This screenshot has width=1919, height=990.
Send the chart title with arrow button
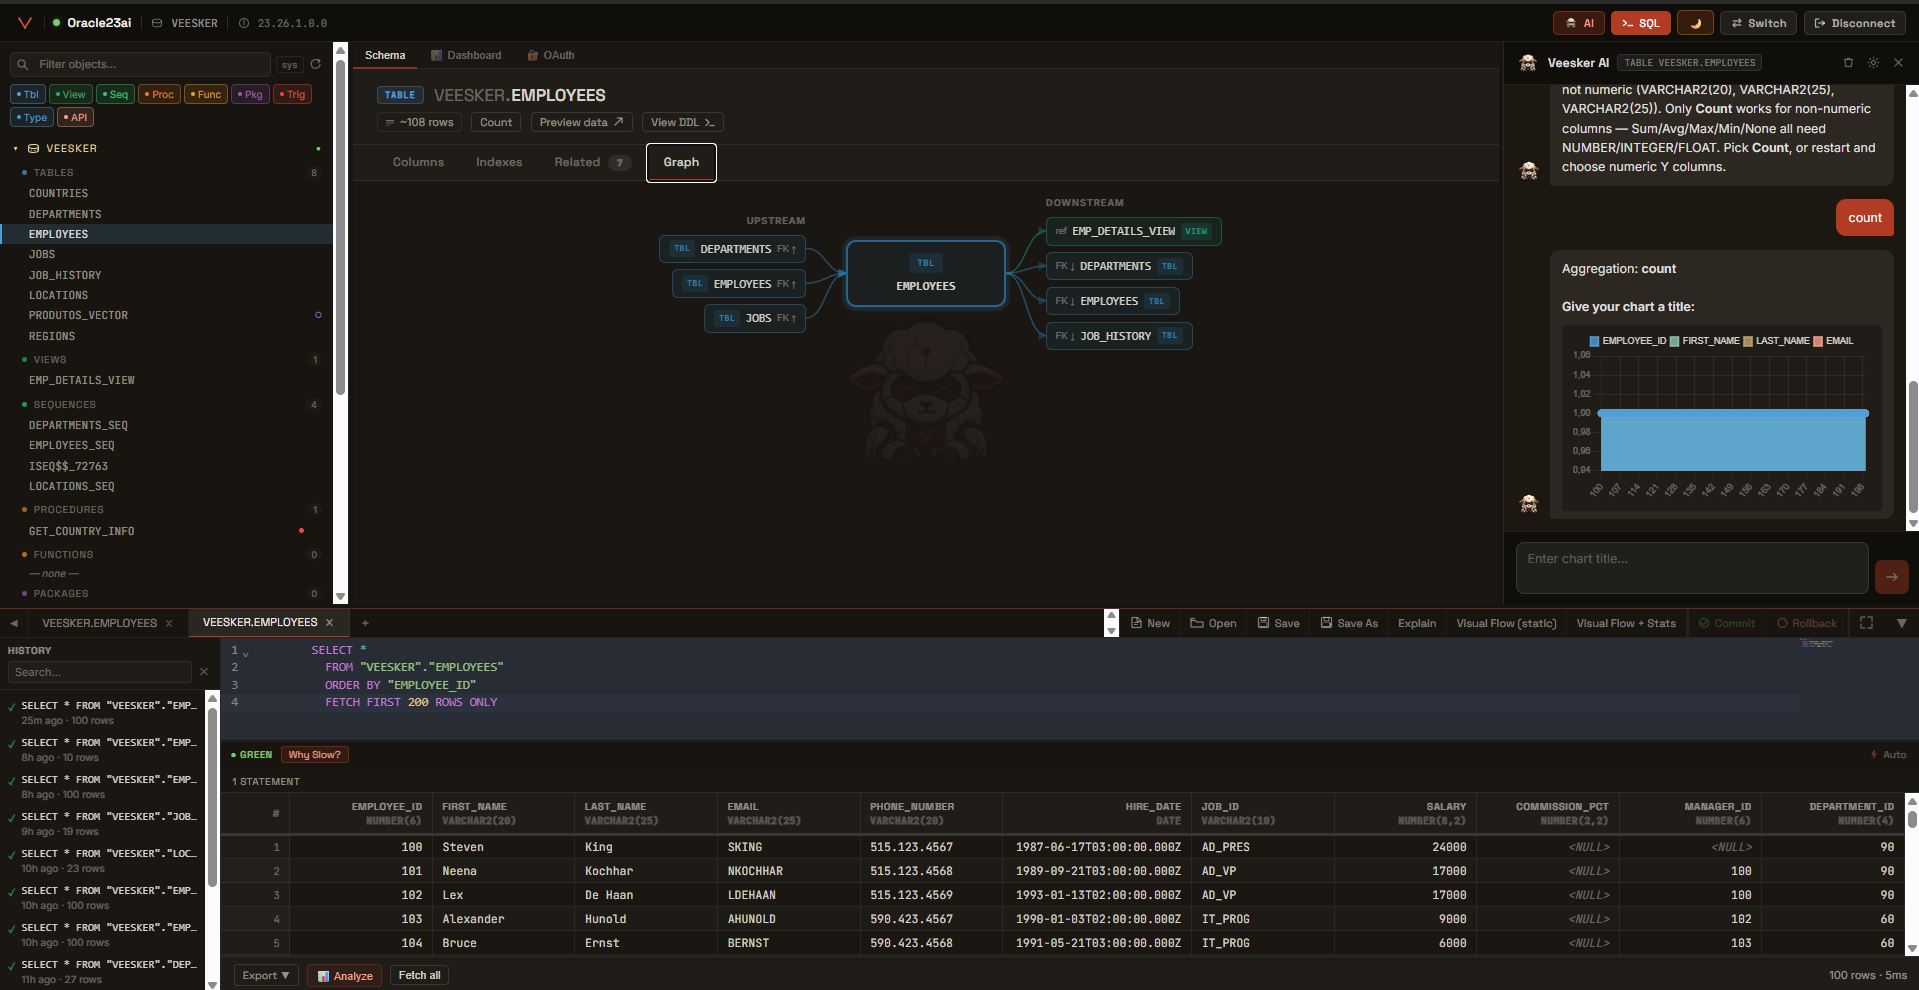1891,576
